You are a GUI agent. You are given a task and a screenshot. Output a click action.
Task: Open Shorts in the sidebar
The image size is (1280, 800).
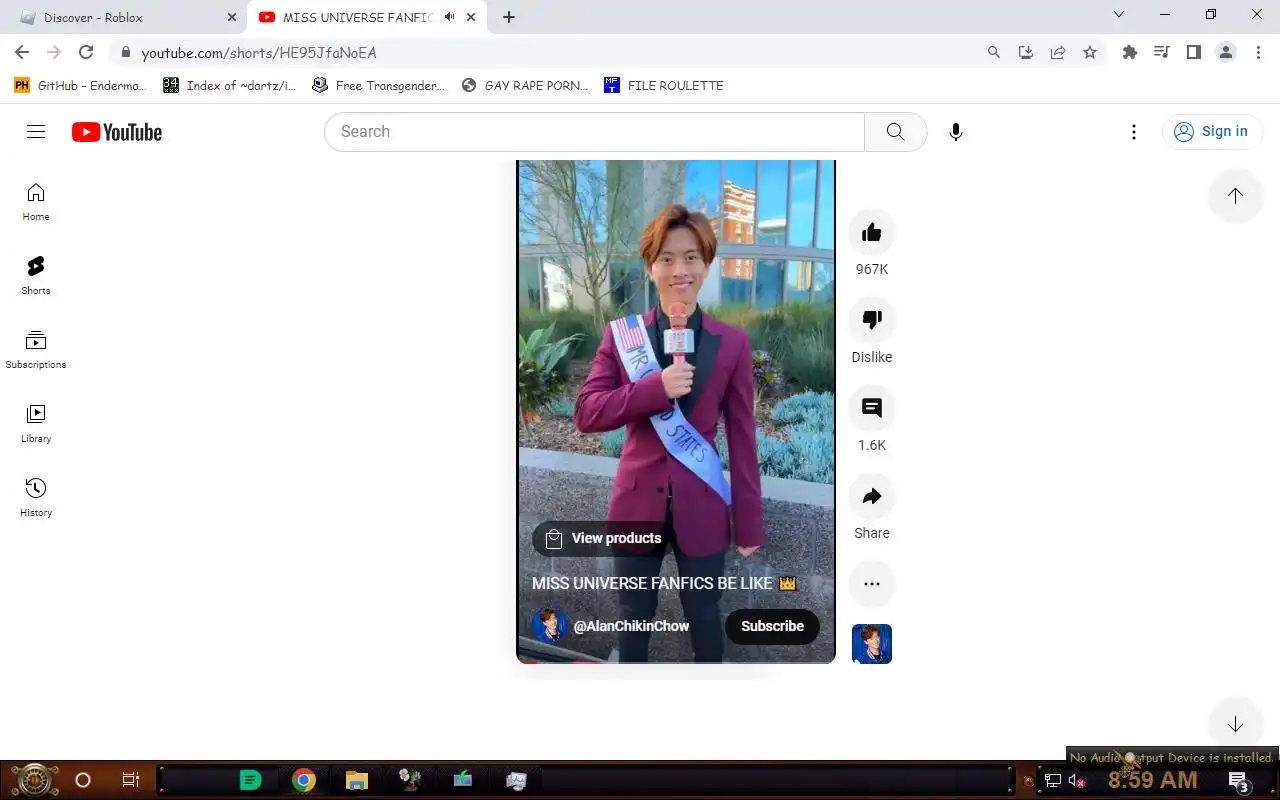(36, 275)
